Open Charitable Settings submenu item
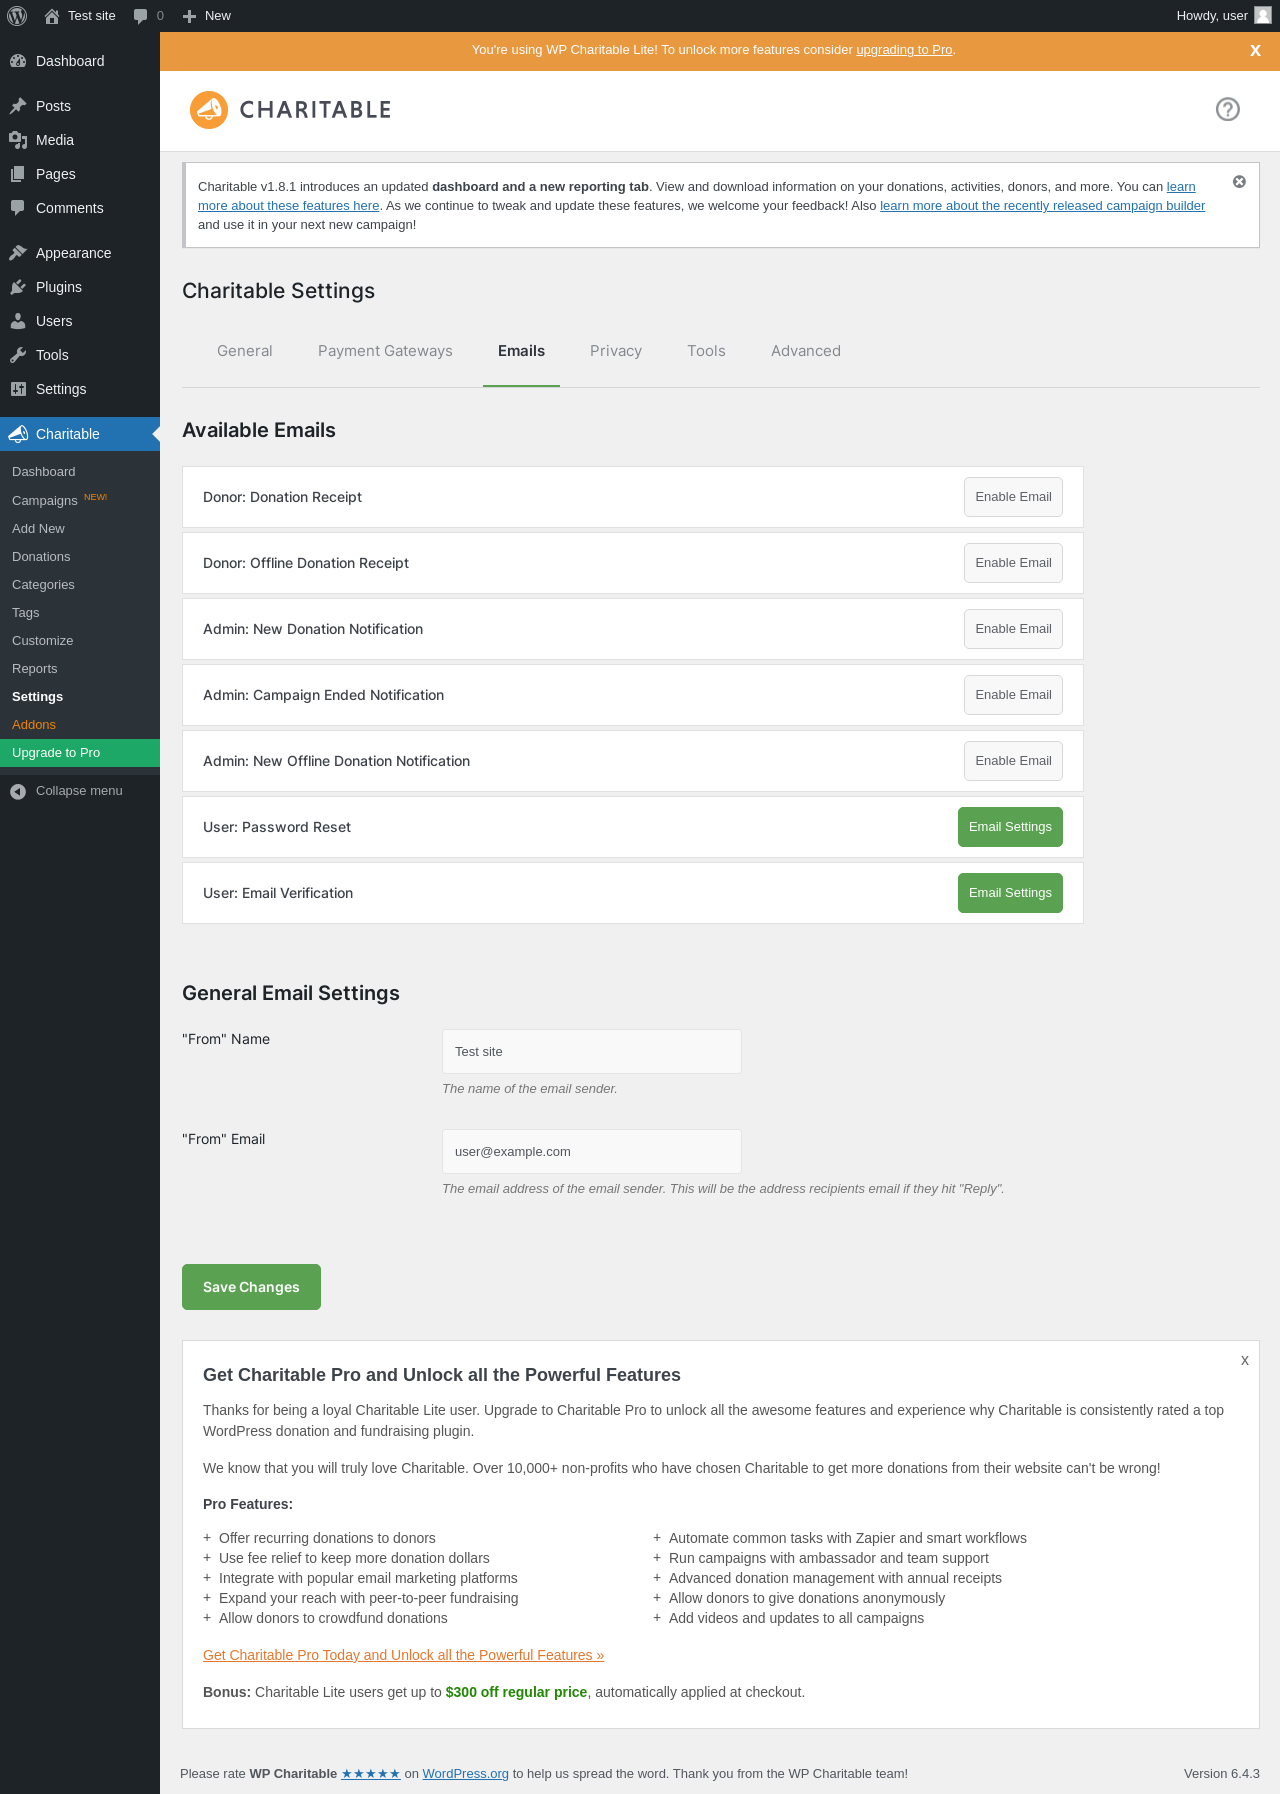The width and height of the screenshot is (1280, 1794). pos(80,697)
